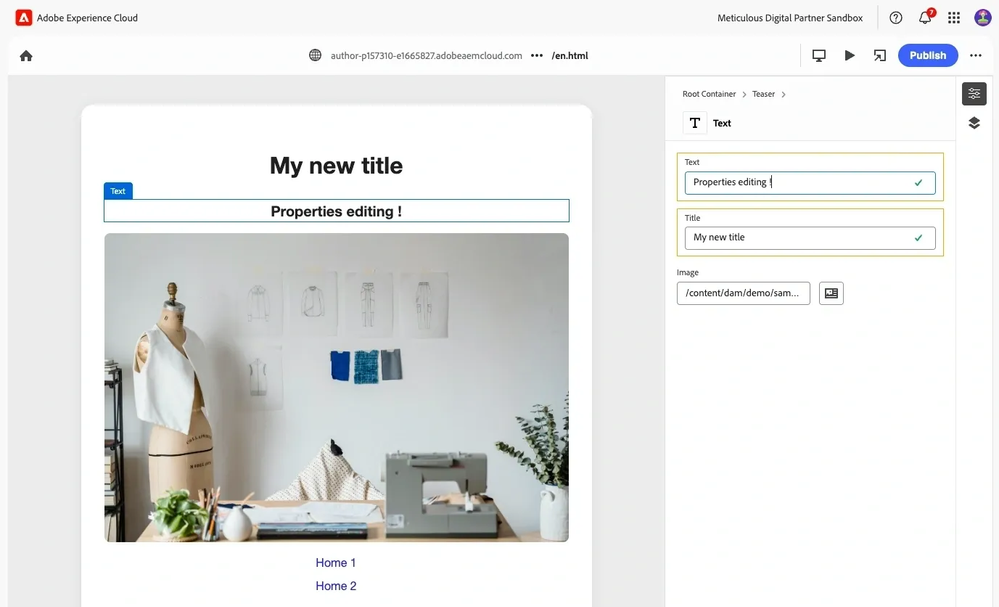999x607 pixels.
Task: Show the Content tree layers icon
Action: (x=974, y=123)
